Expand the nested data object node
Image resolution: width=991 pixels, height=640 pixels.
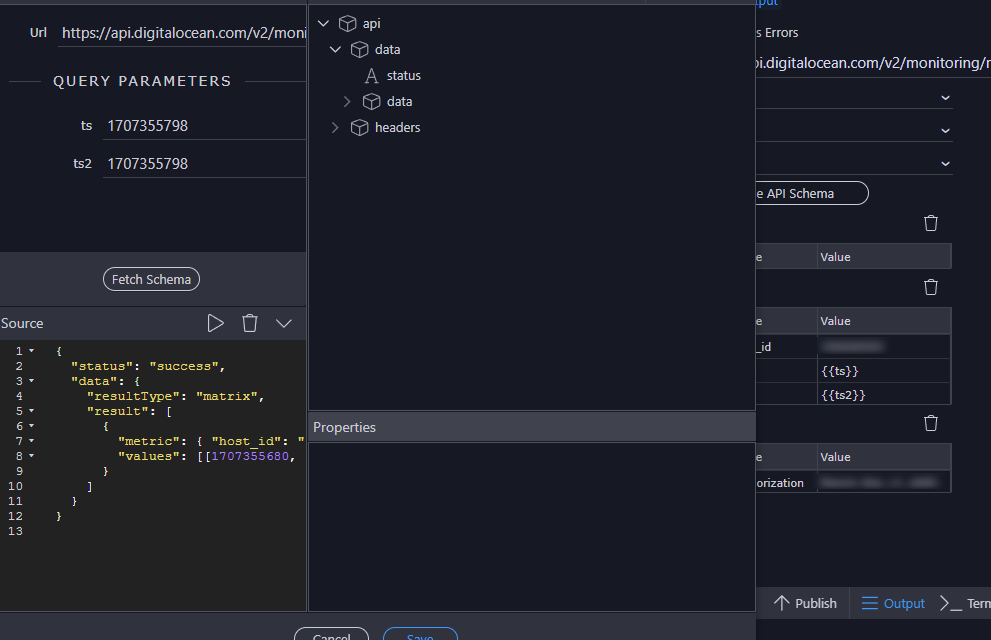coord(347,101)
